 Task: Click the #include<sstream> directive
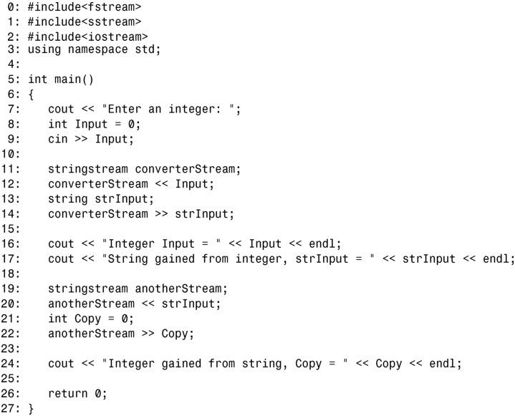pyautogui.click(x=84, y=22)
